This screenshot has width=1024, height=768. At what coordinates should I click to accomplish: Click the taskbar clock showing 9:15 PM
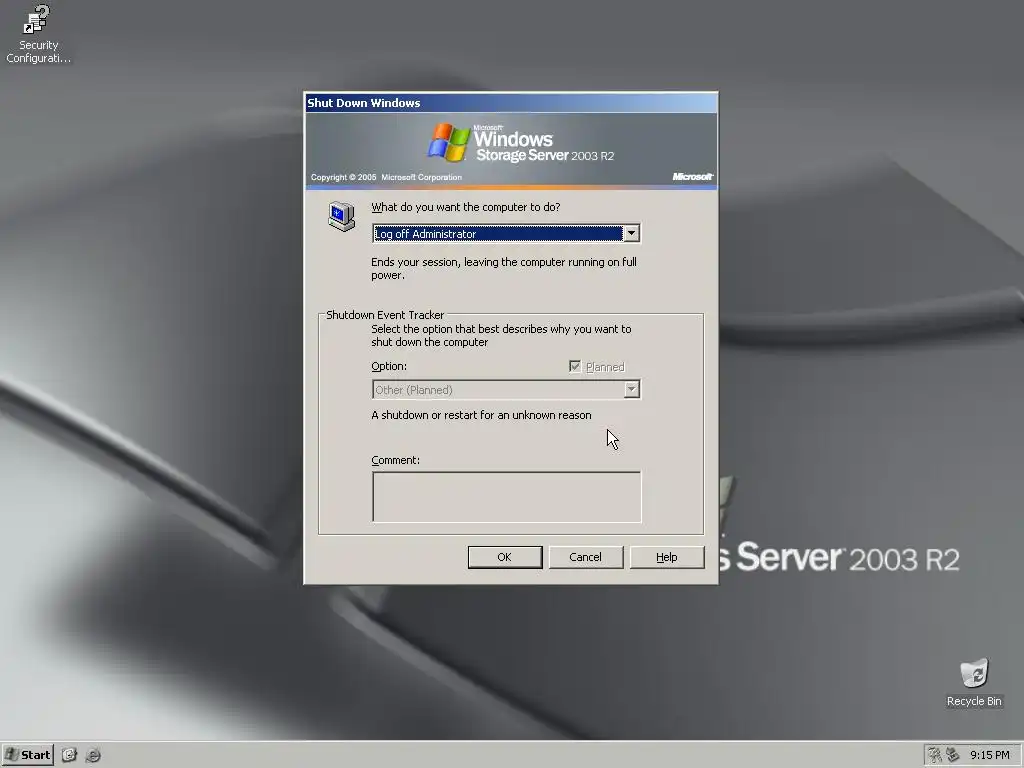click(989, 755)
